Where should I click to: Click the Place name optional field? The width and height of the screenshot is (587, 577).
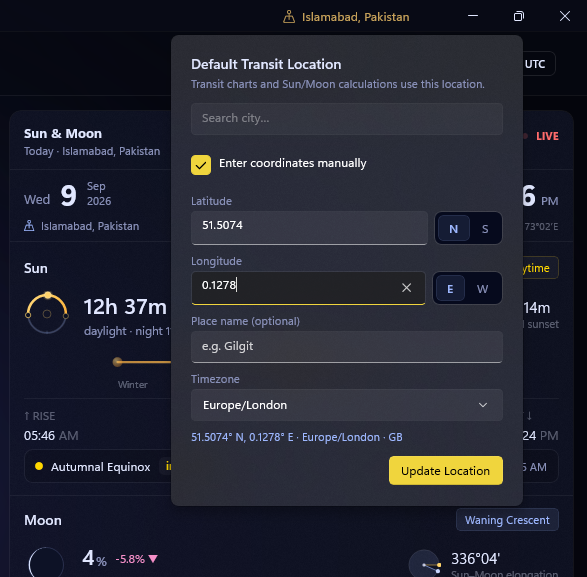(x=347, y=347)
